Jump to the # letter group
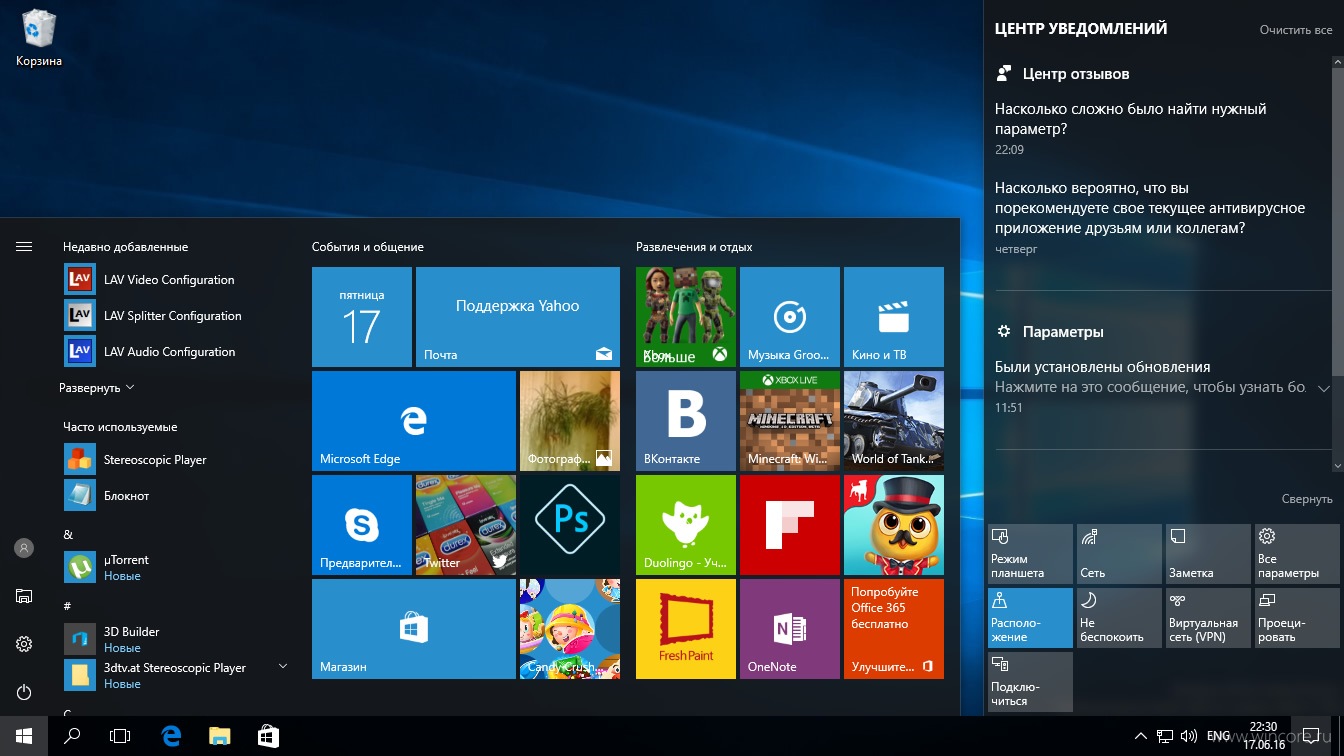Screen dimensions: 1344x756 (x=67, y=606)
